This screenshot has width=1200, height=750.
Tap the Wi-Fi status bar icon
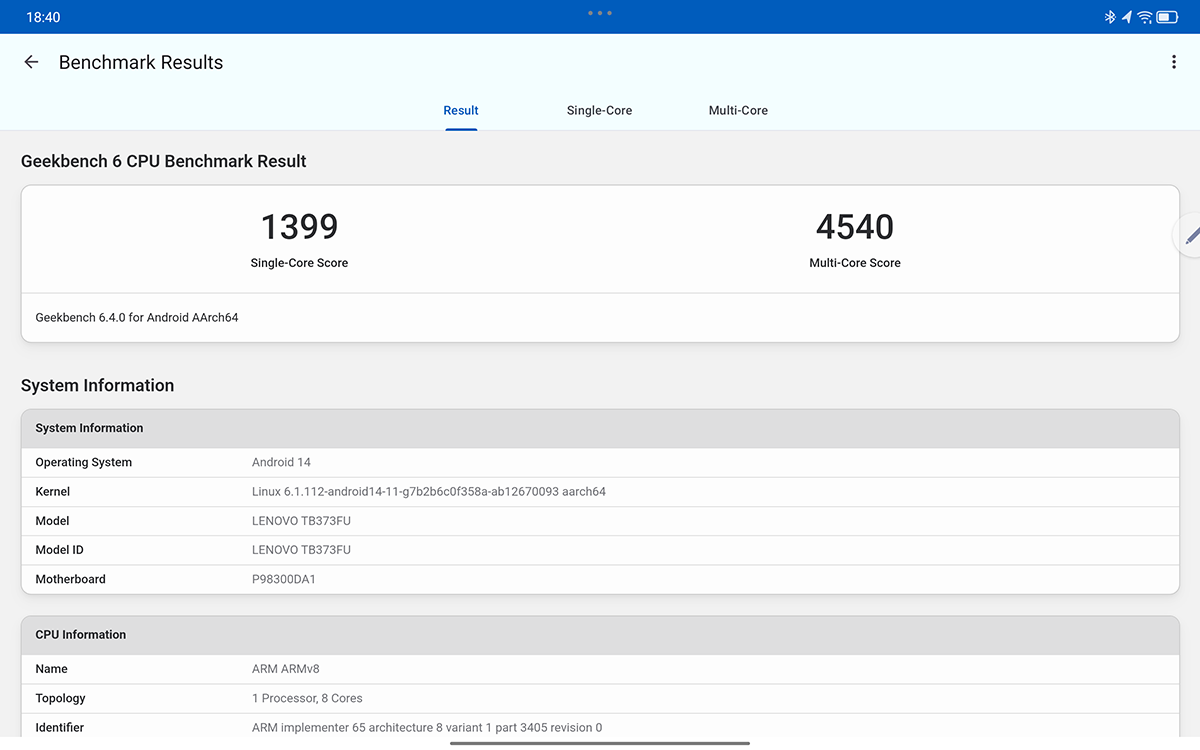1146,17
